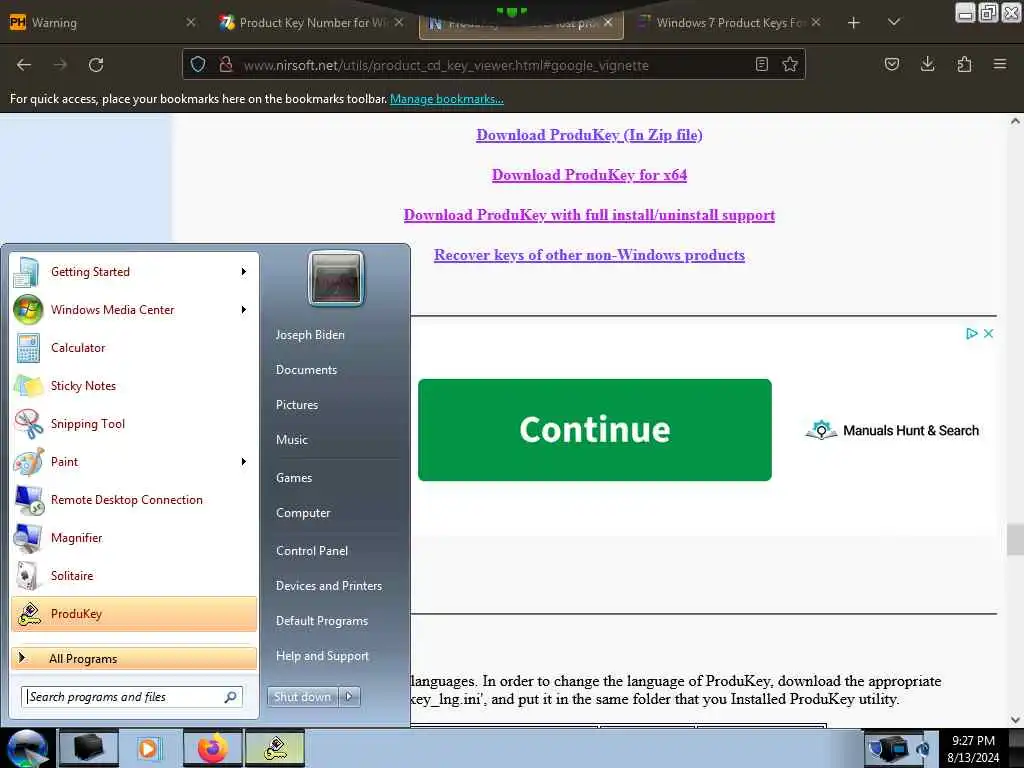Open Control Panel
The image size is (1024, 768).
(312, 551)
